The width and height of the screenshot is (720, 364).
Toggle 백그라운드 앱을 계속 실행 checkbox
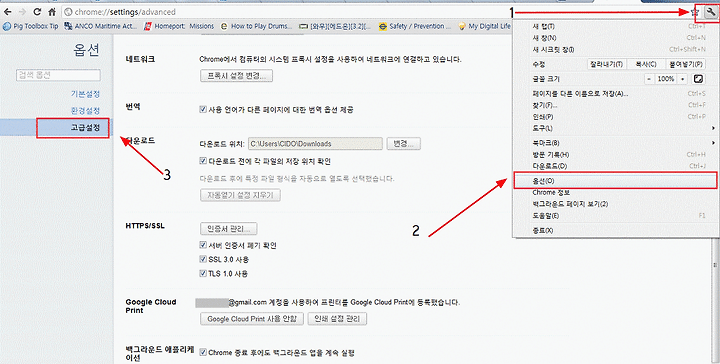pyautogui.click(x=203, y=352)
